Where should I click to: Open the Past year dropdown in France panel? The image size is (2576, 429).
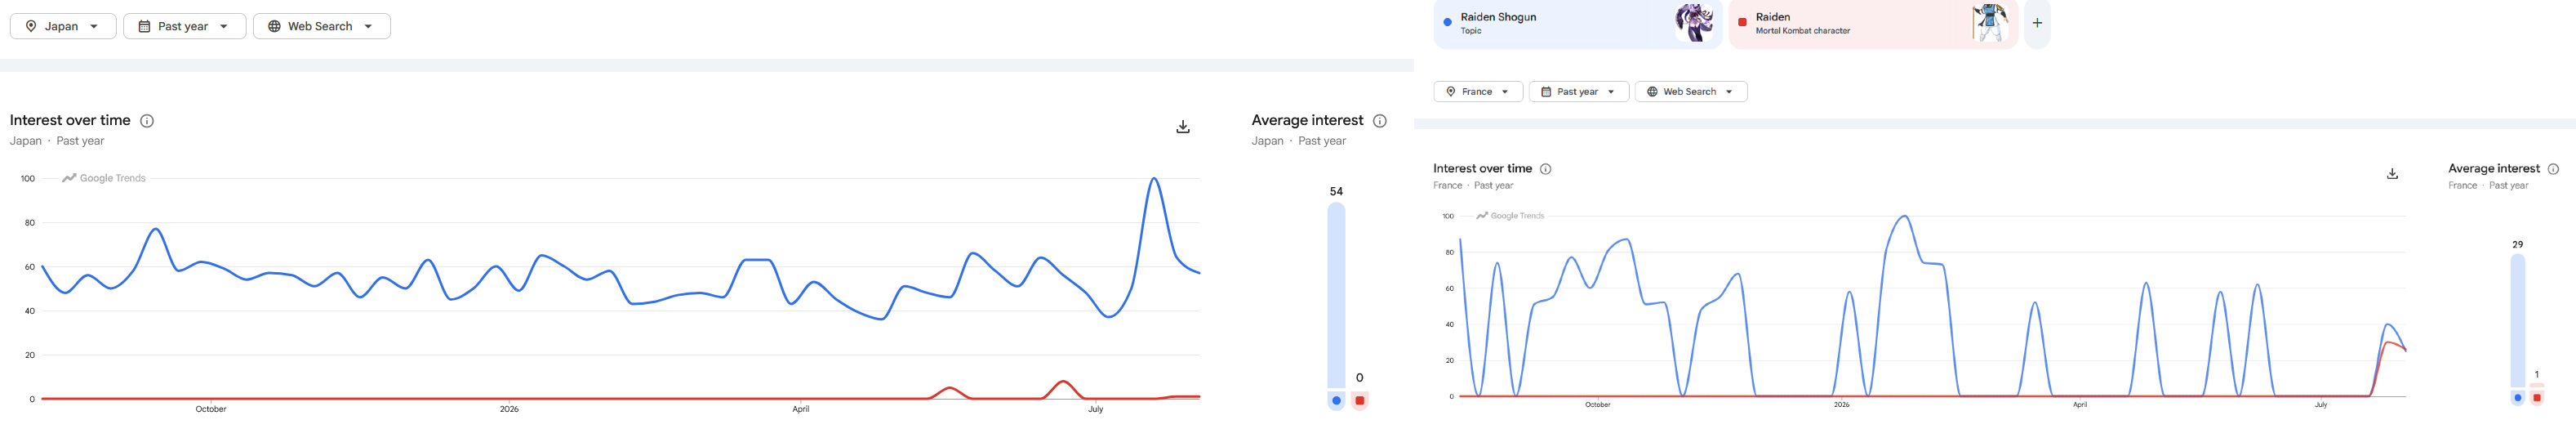(x=1578, y=92)
